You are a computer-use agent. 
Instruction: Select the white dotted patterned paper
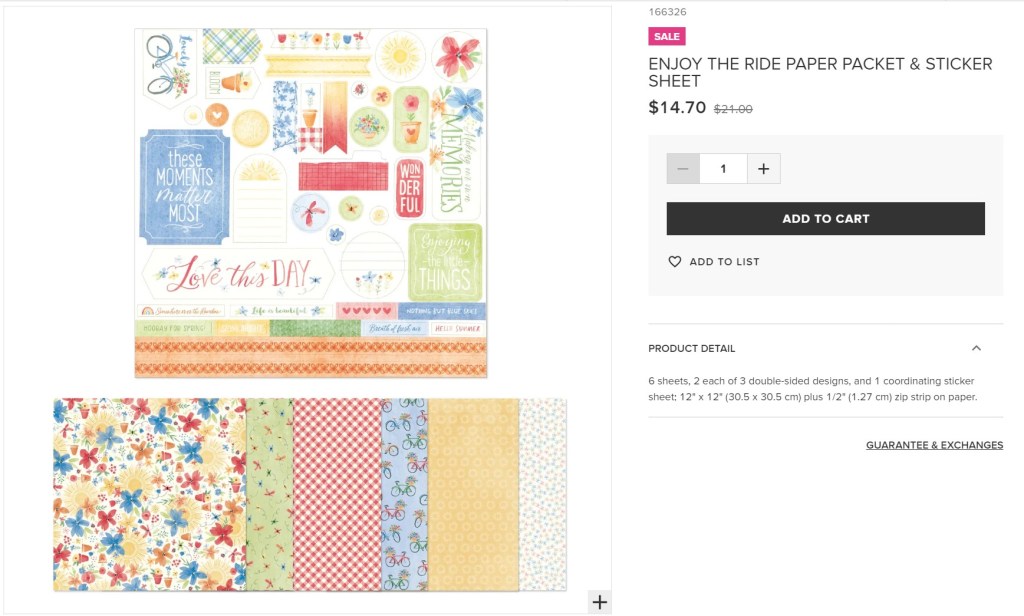coord(542,494)
